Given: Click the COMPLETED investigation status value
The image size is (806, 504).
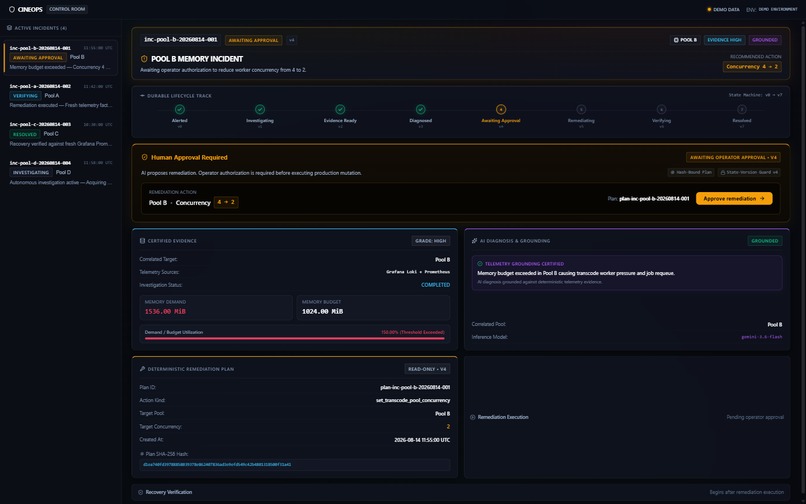Looking at the screenshot, I should pyautogui.click(x=435, y=285).
